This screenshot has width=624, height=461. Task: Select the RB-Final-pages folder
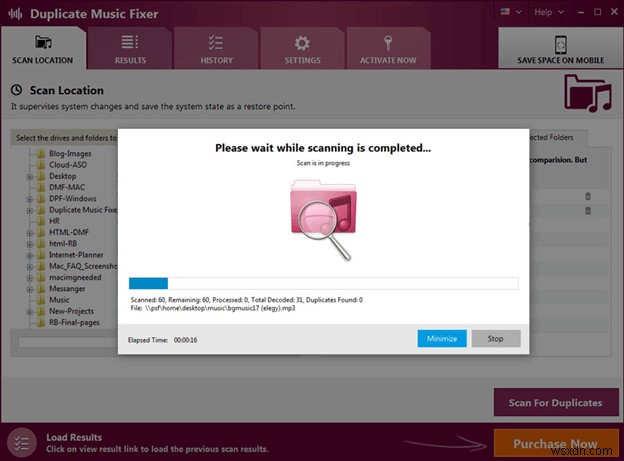(x=74, y=322)
